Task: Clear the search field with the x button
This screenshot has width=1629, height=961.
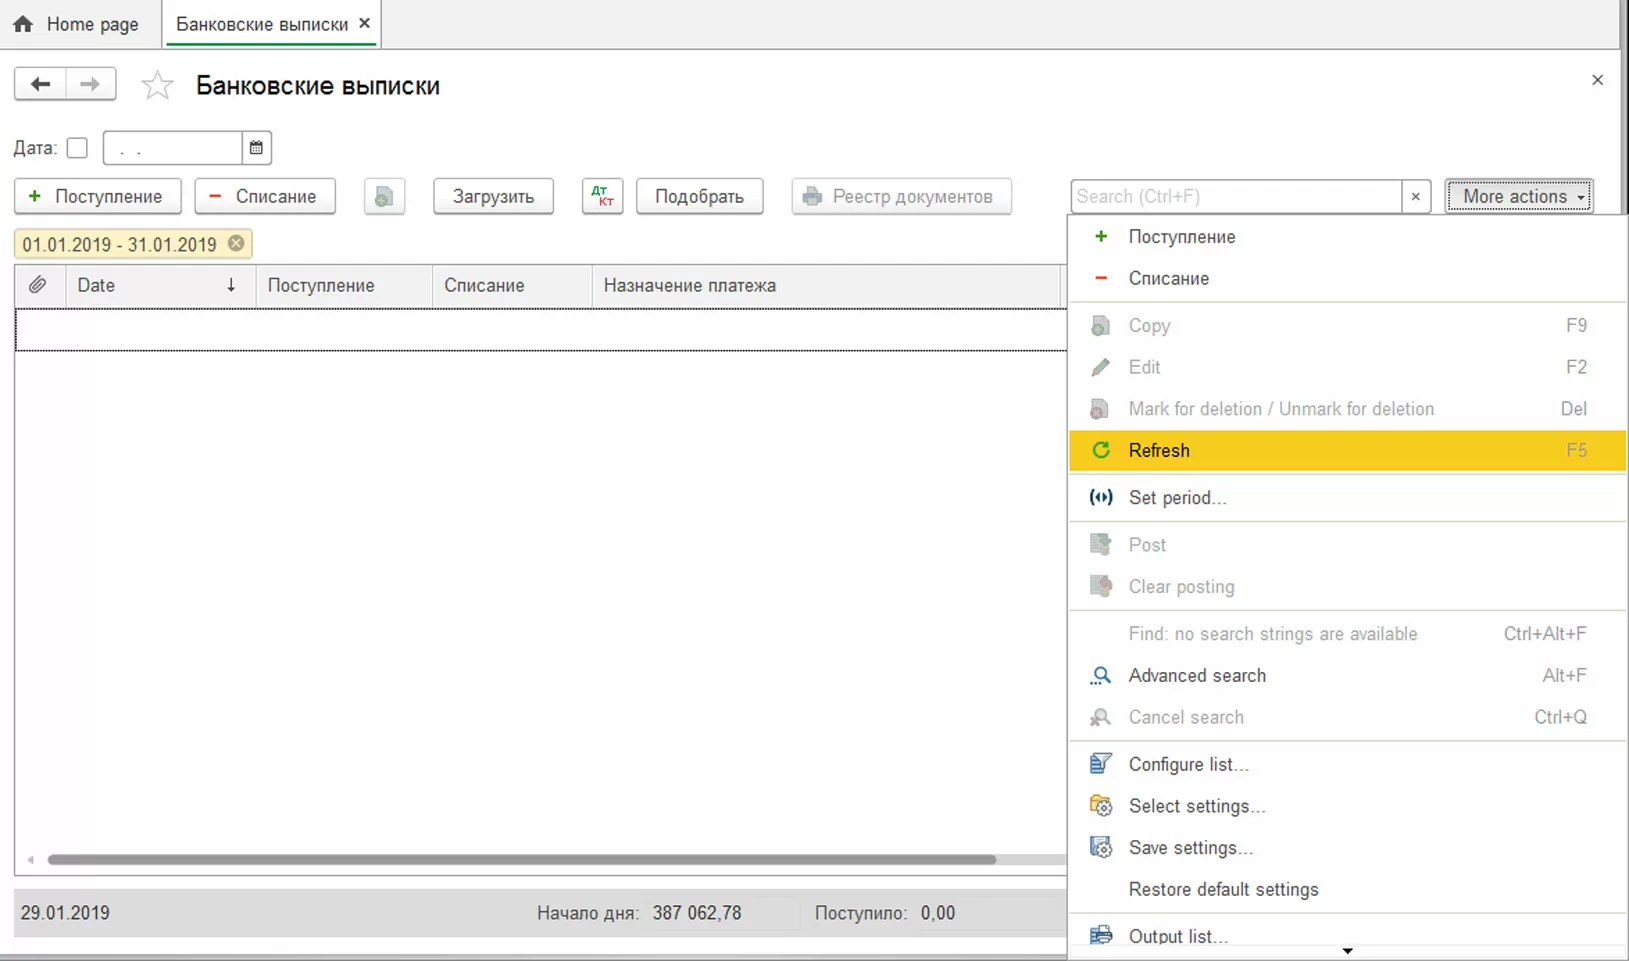Action: [x=1415, y=197]
